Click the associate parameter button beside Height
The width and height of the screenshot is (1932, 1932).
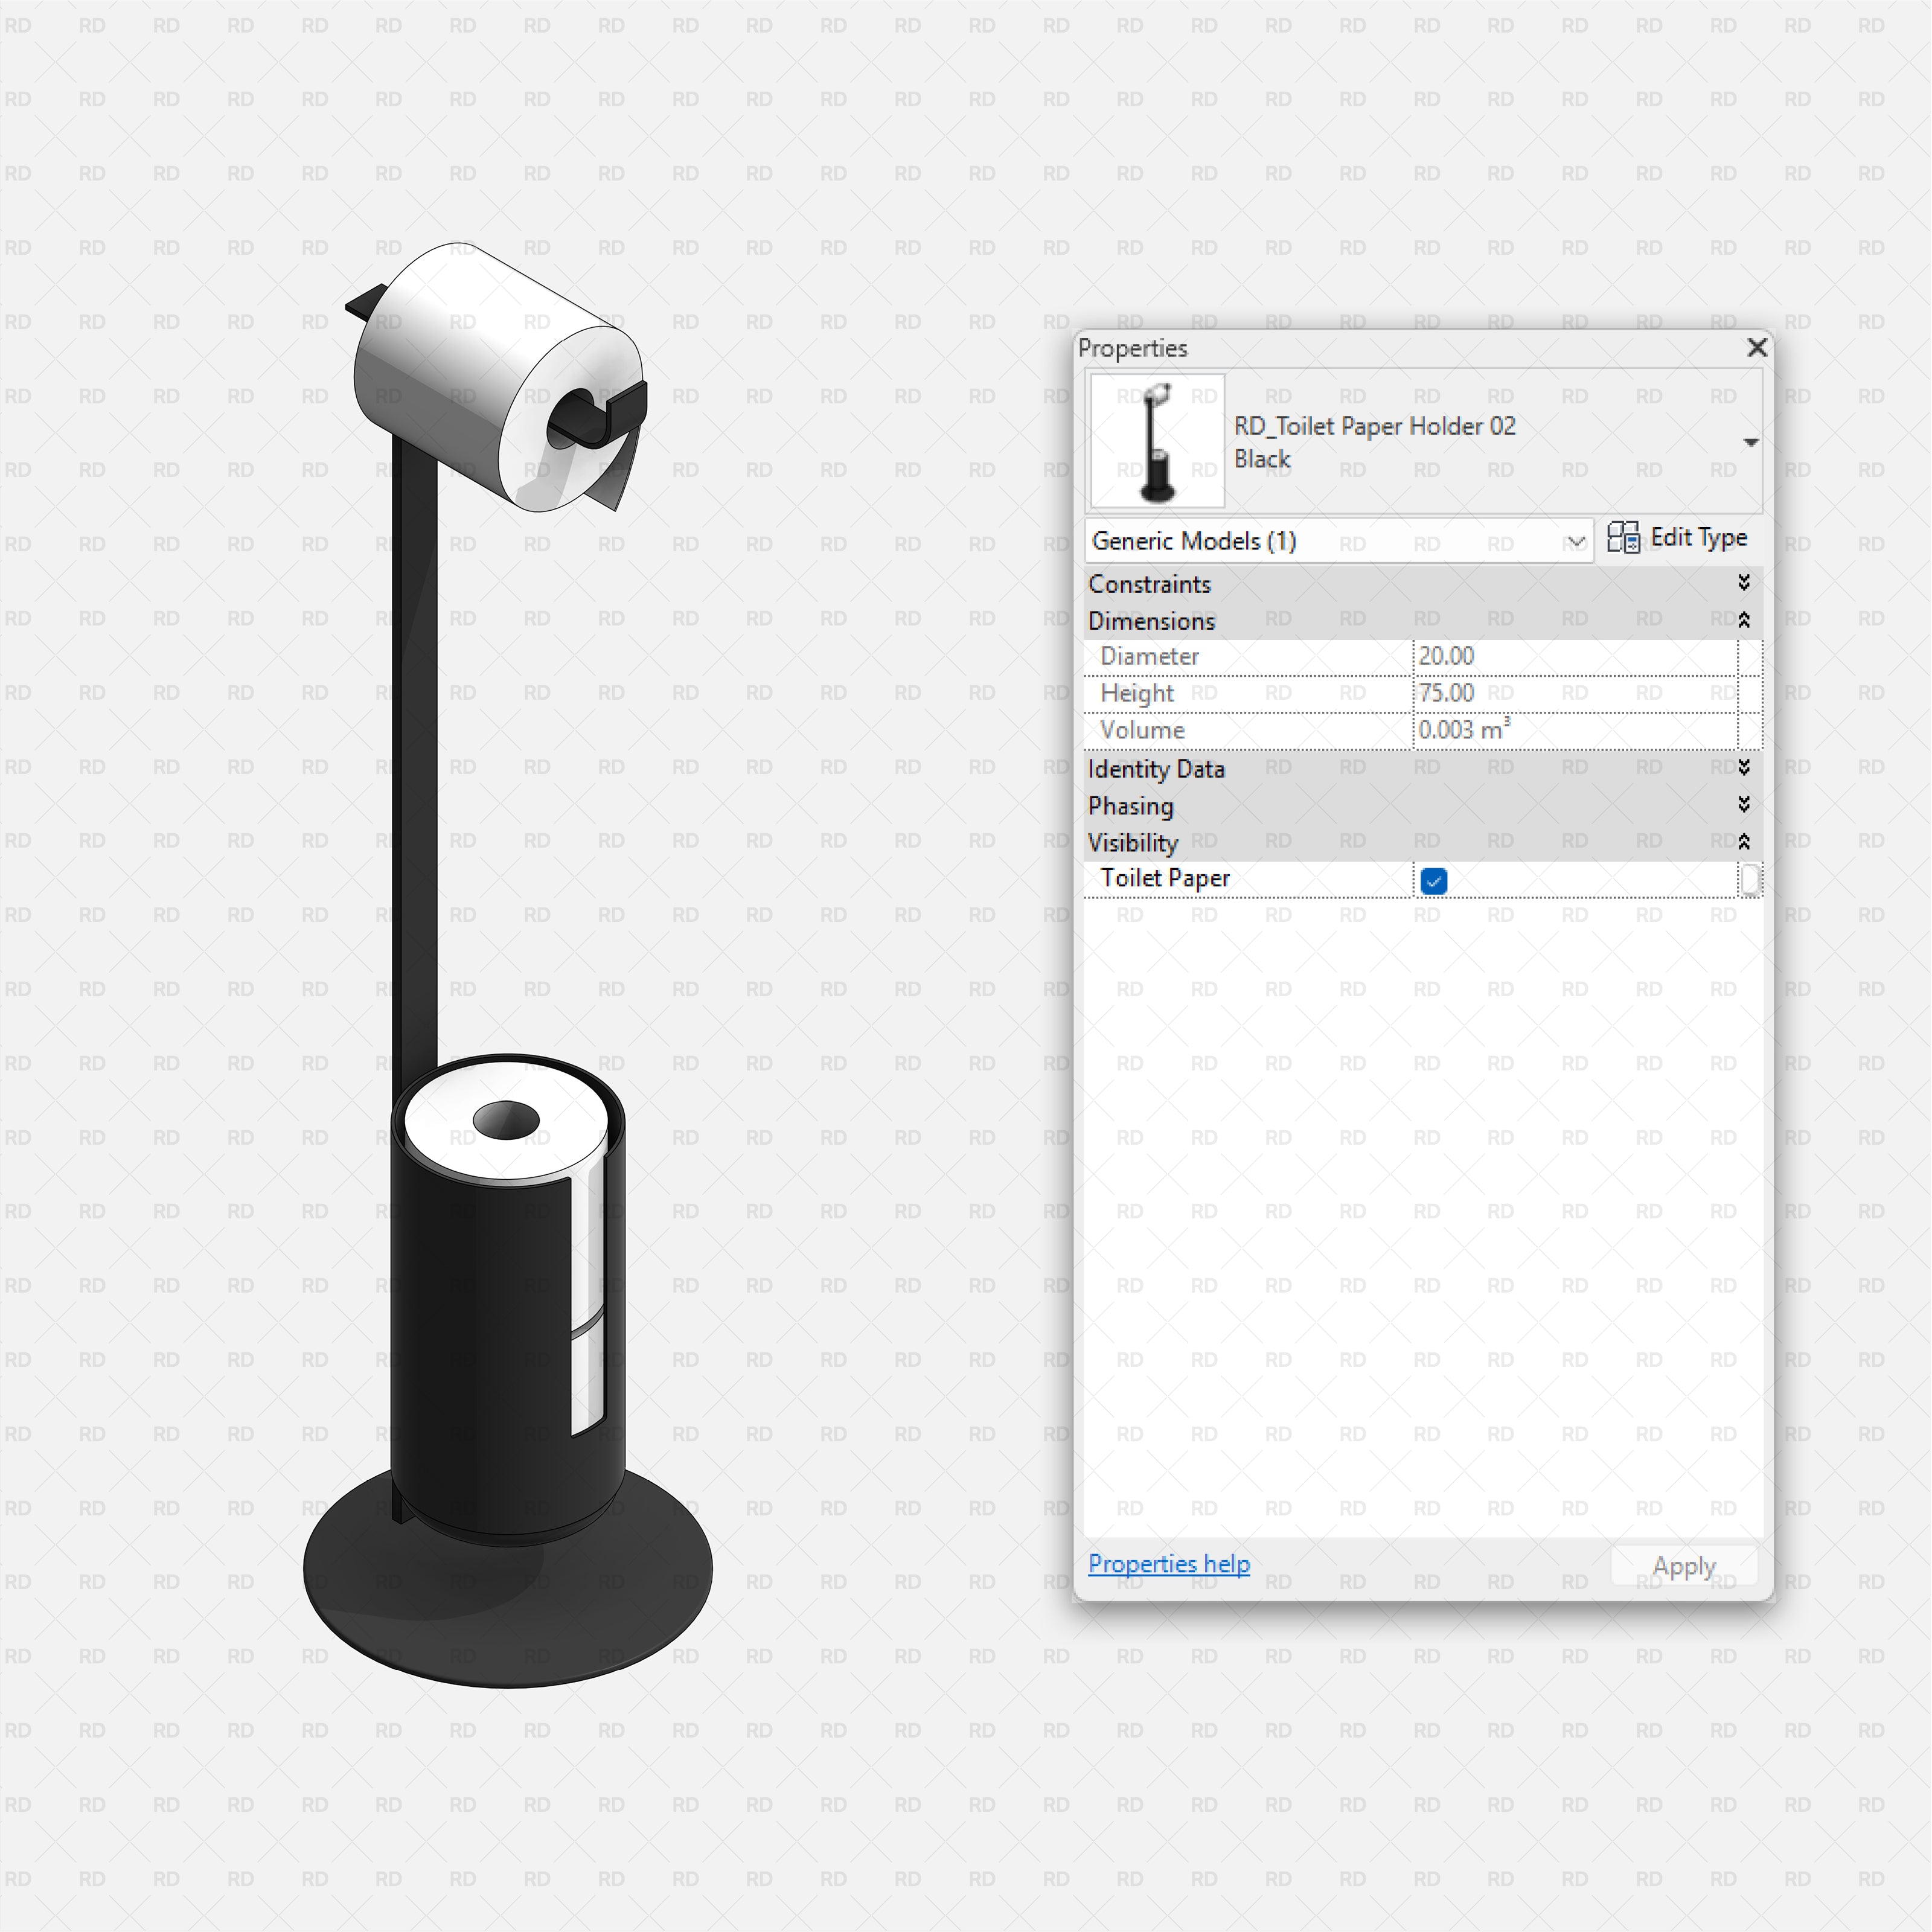pyautogui.click(x=1750, y=693)
